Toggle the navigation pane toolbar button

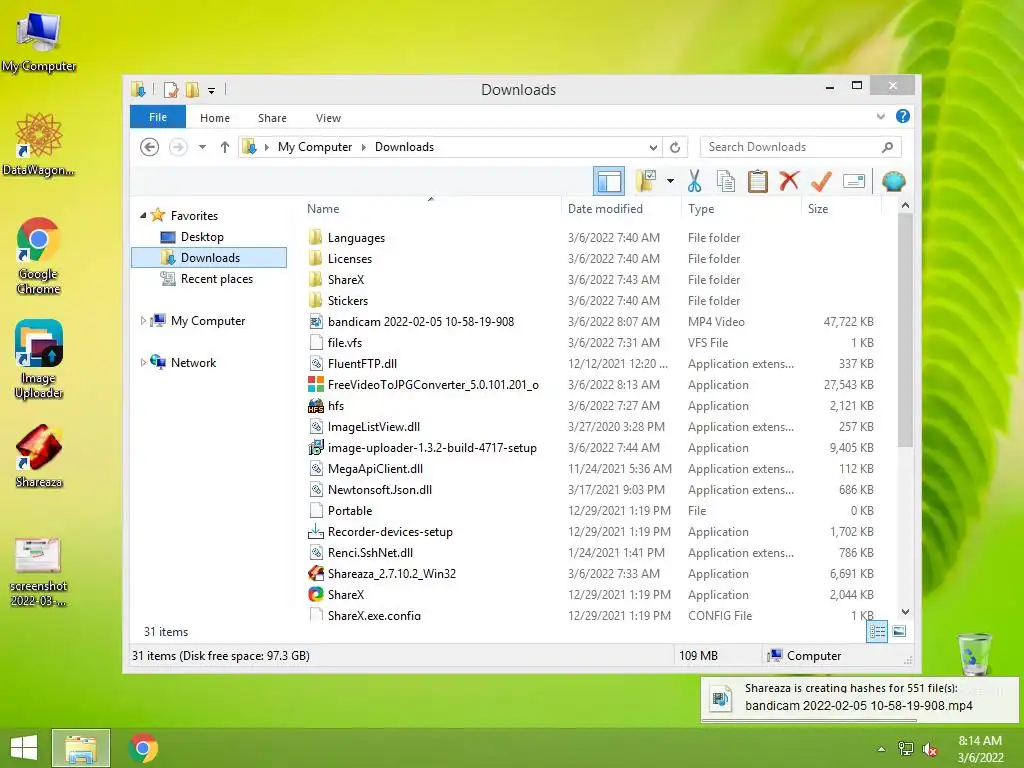pos(609,181)
